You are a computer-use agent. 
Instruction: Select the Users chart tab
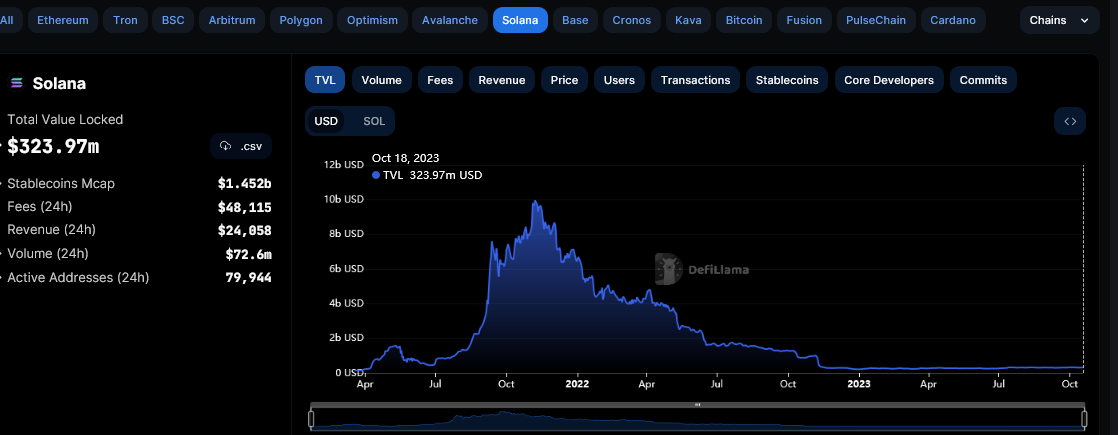[619, 80]
